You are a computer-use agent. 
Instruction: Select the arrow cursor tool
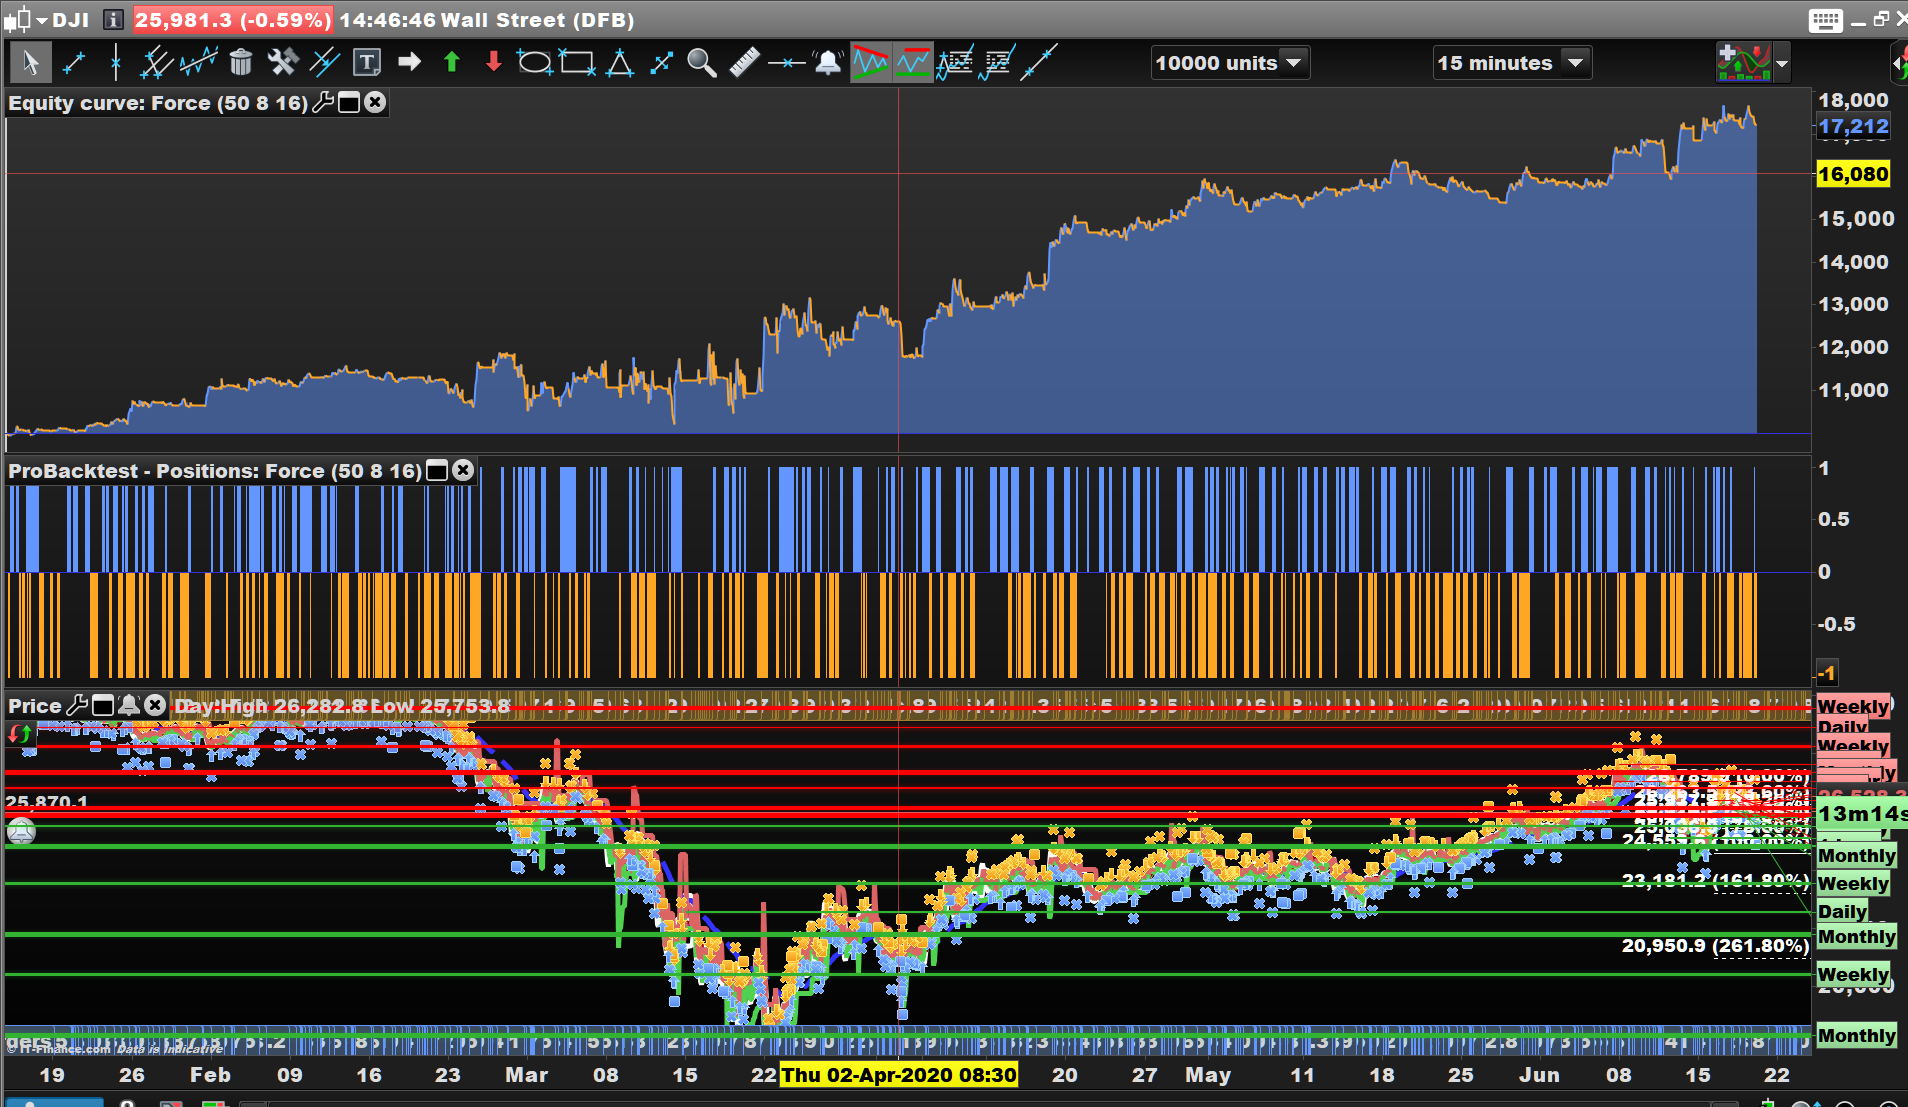point(30,63)
